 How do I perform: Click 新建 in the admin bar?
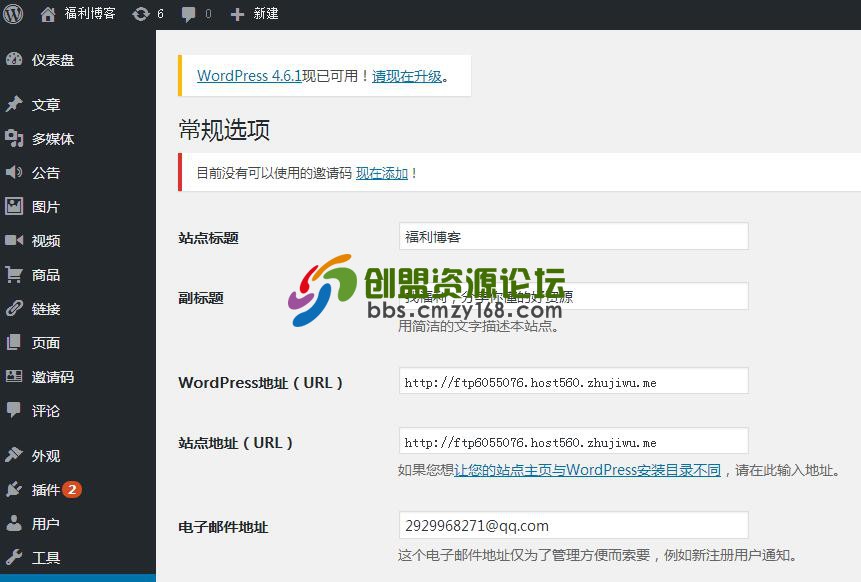[266, 14]
